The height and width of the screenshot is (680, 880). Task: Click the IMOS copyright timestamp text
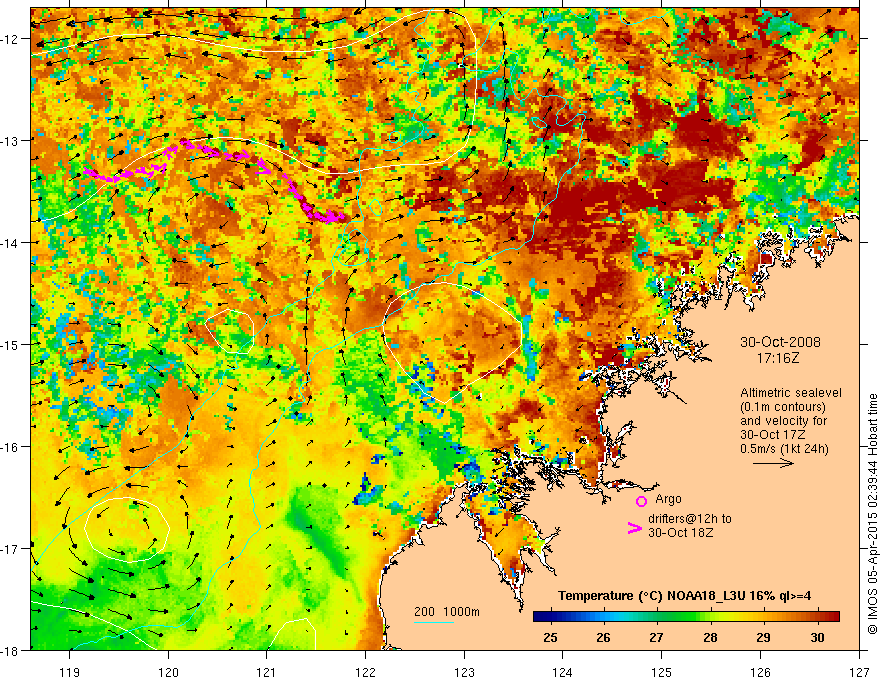pyautogui.click(x=872, y=513)
